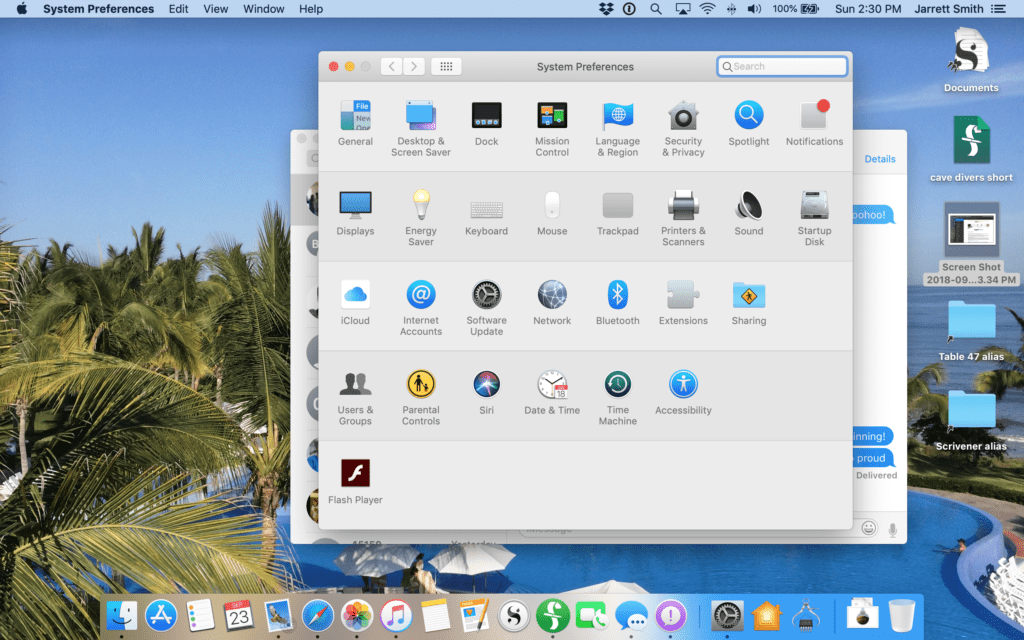Screen dimensions: 1024x640
Task: Open Network preferences
Action: (552, 302)
